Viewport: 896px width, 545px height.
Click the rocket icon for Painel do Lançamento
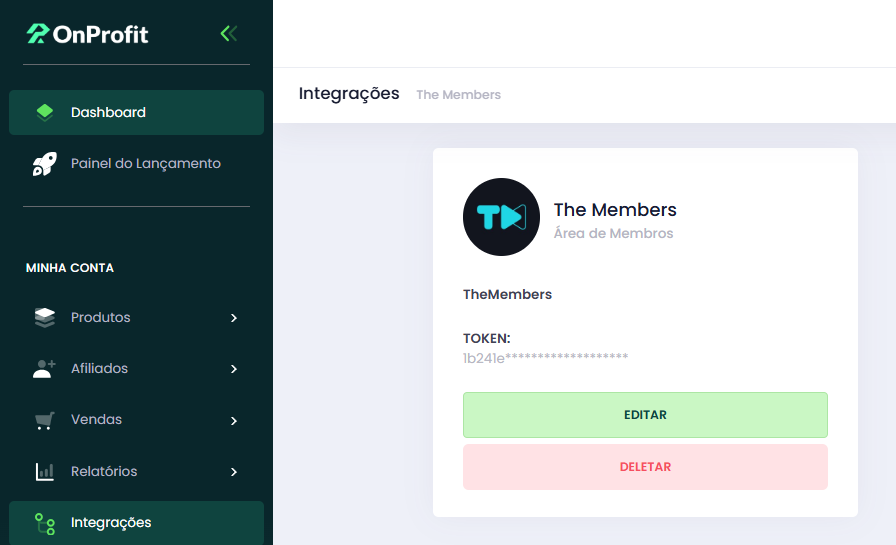pos(45,164)
